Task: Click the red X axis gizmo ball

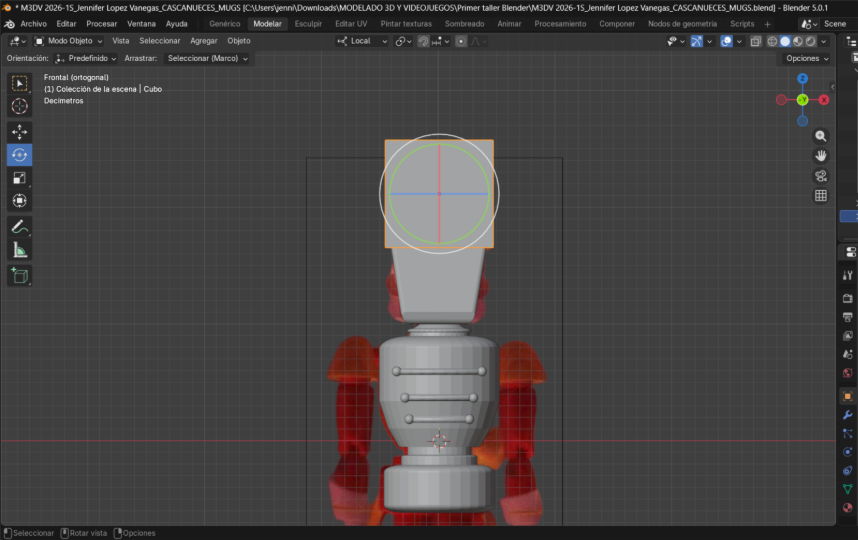Action: pos(824,100)
